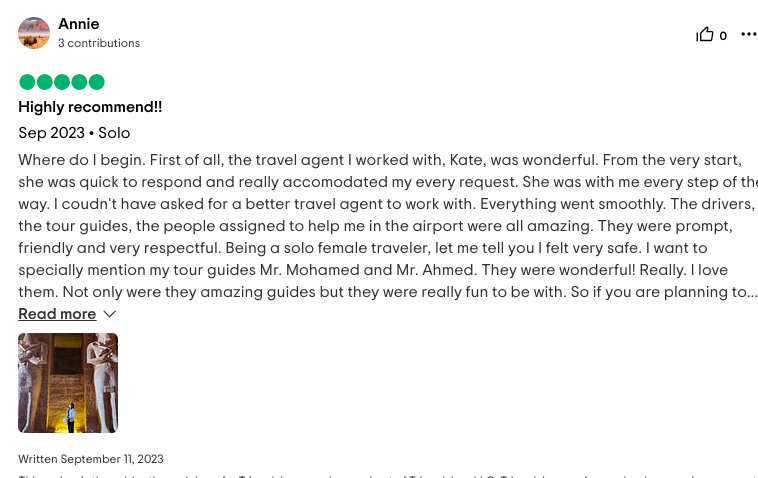Viewport: 758px width, 478px height.
Task: Click the Read more link
Action: pos(57,314)
